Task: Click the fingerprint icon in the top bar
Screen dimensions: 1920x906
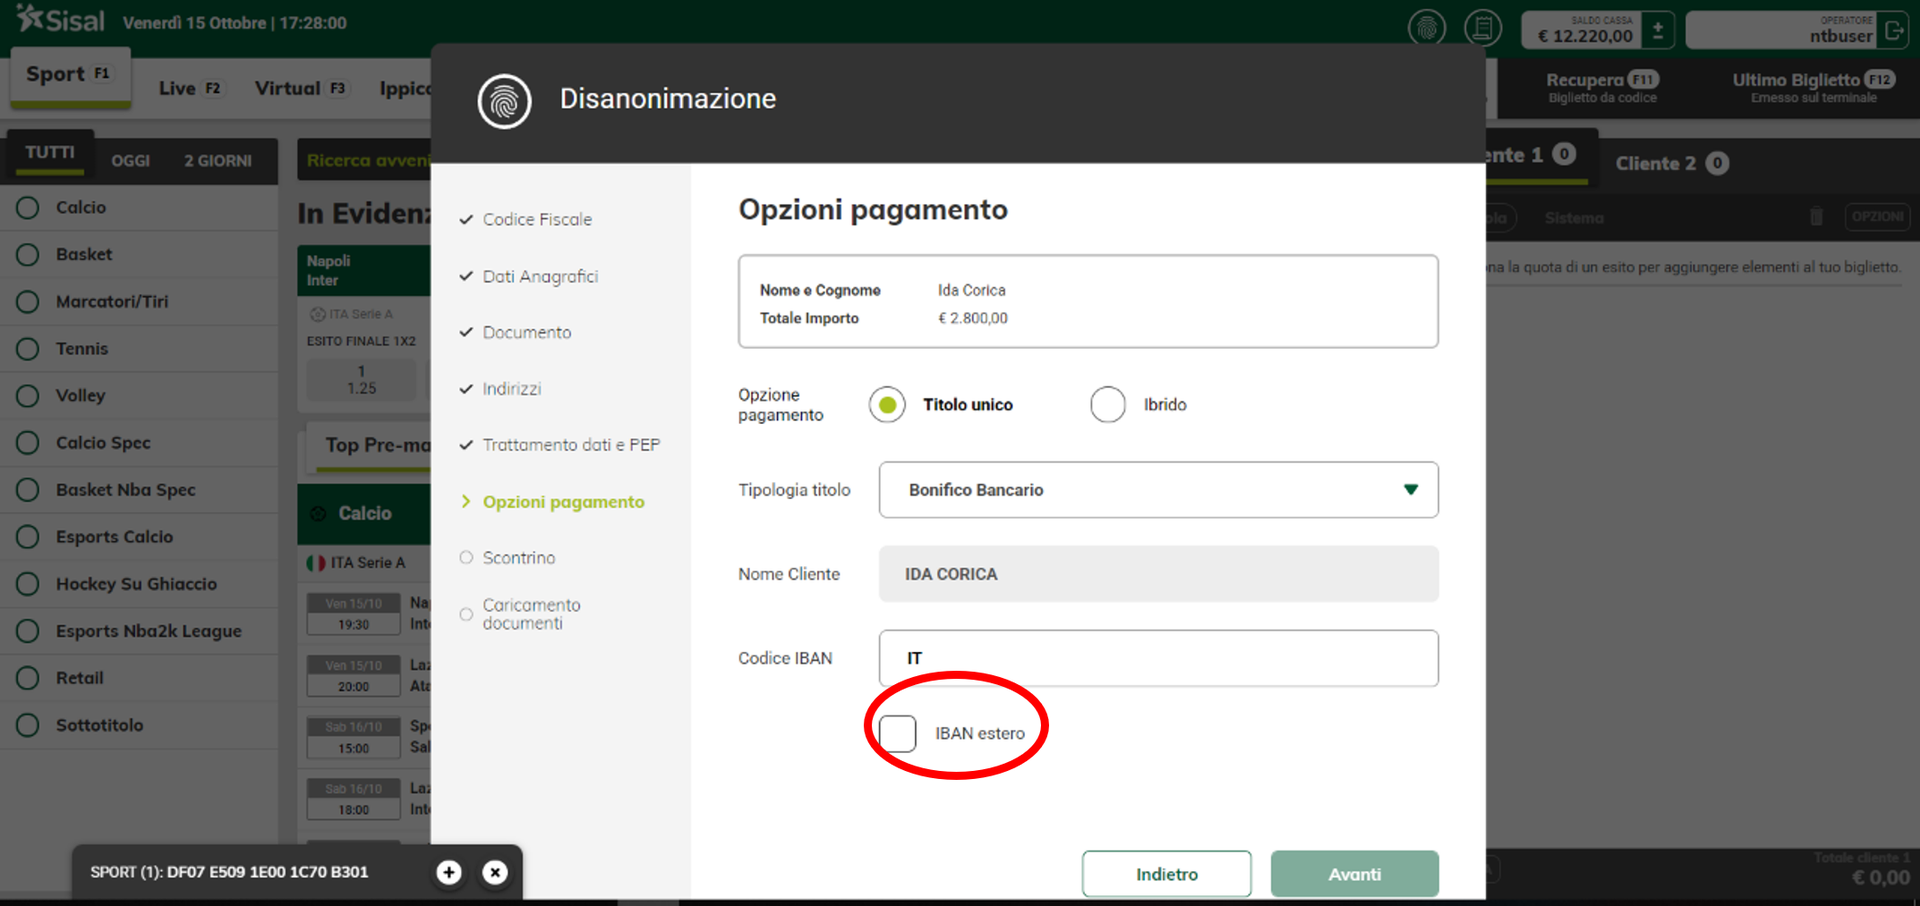Action: tap(1427, 28)
